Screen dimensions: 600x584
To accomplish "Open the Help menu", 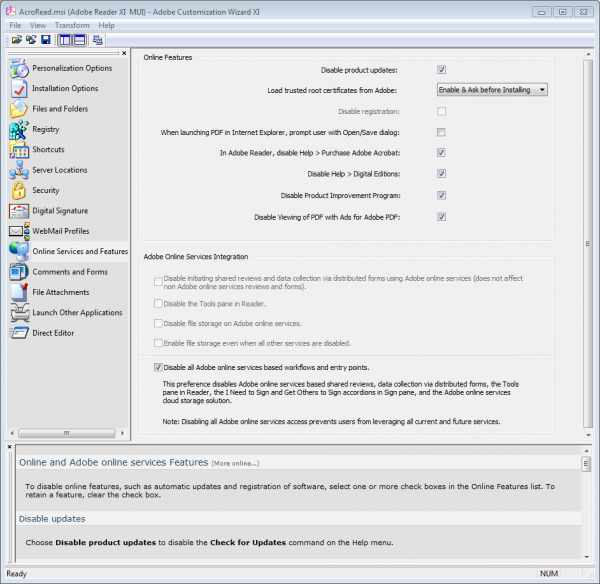I will [x=106, y=25].
